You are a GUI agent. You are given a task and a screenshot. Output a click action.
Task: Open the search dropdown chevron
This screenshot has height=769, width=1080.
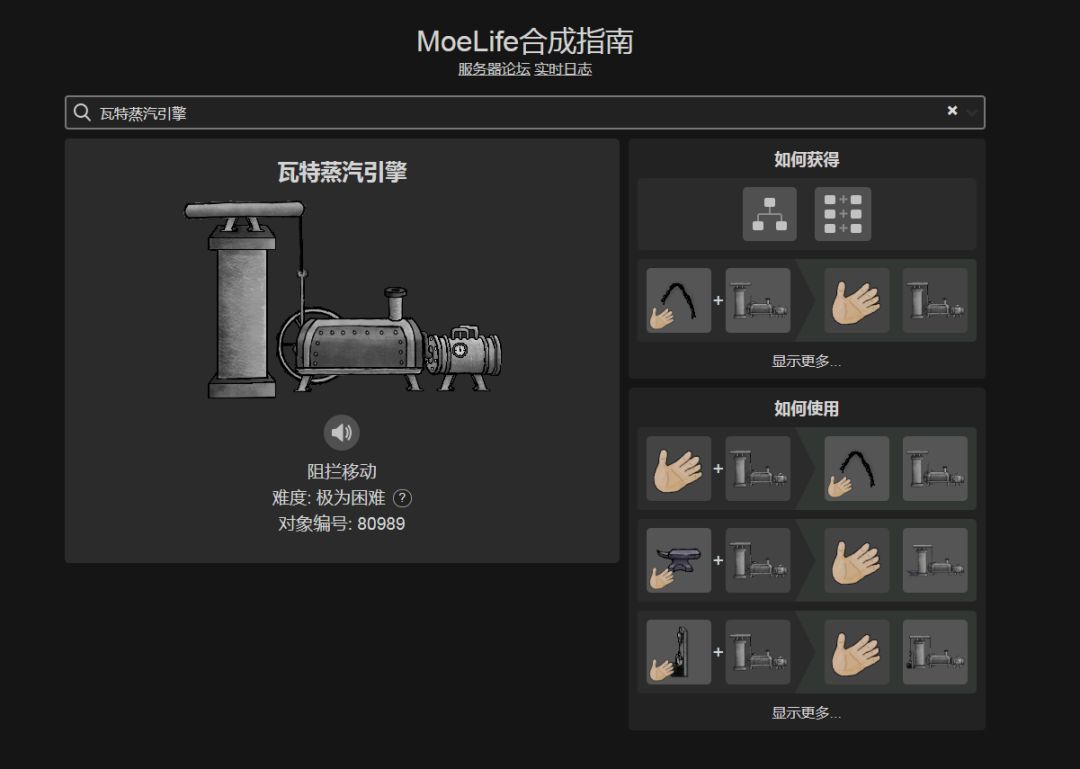click(x=971, y=112)
